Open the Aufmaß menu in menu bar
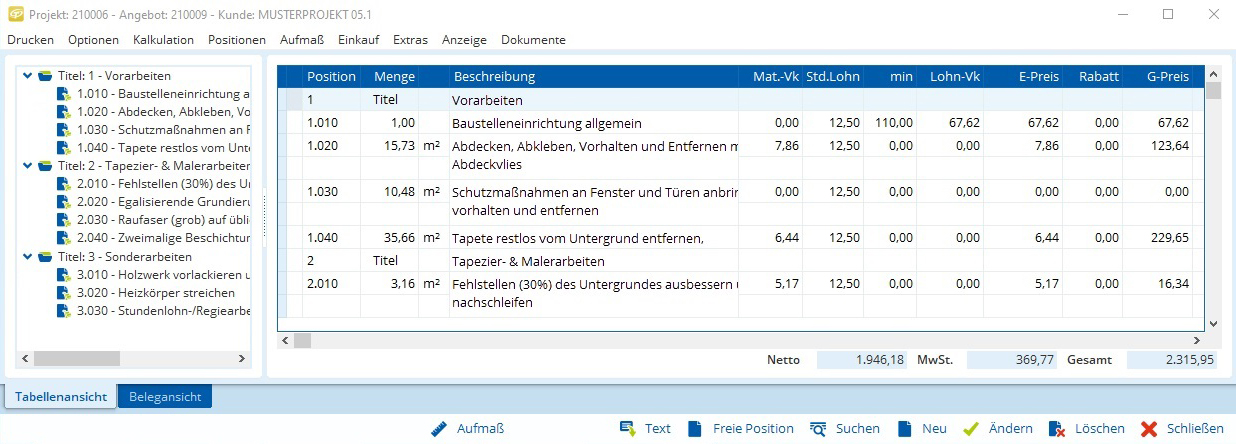This screenshot has width=1236, height=444. pos(302,40)
